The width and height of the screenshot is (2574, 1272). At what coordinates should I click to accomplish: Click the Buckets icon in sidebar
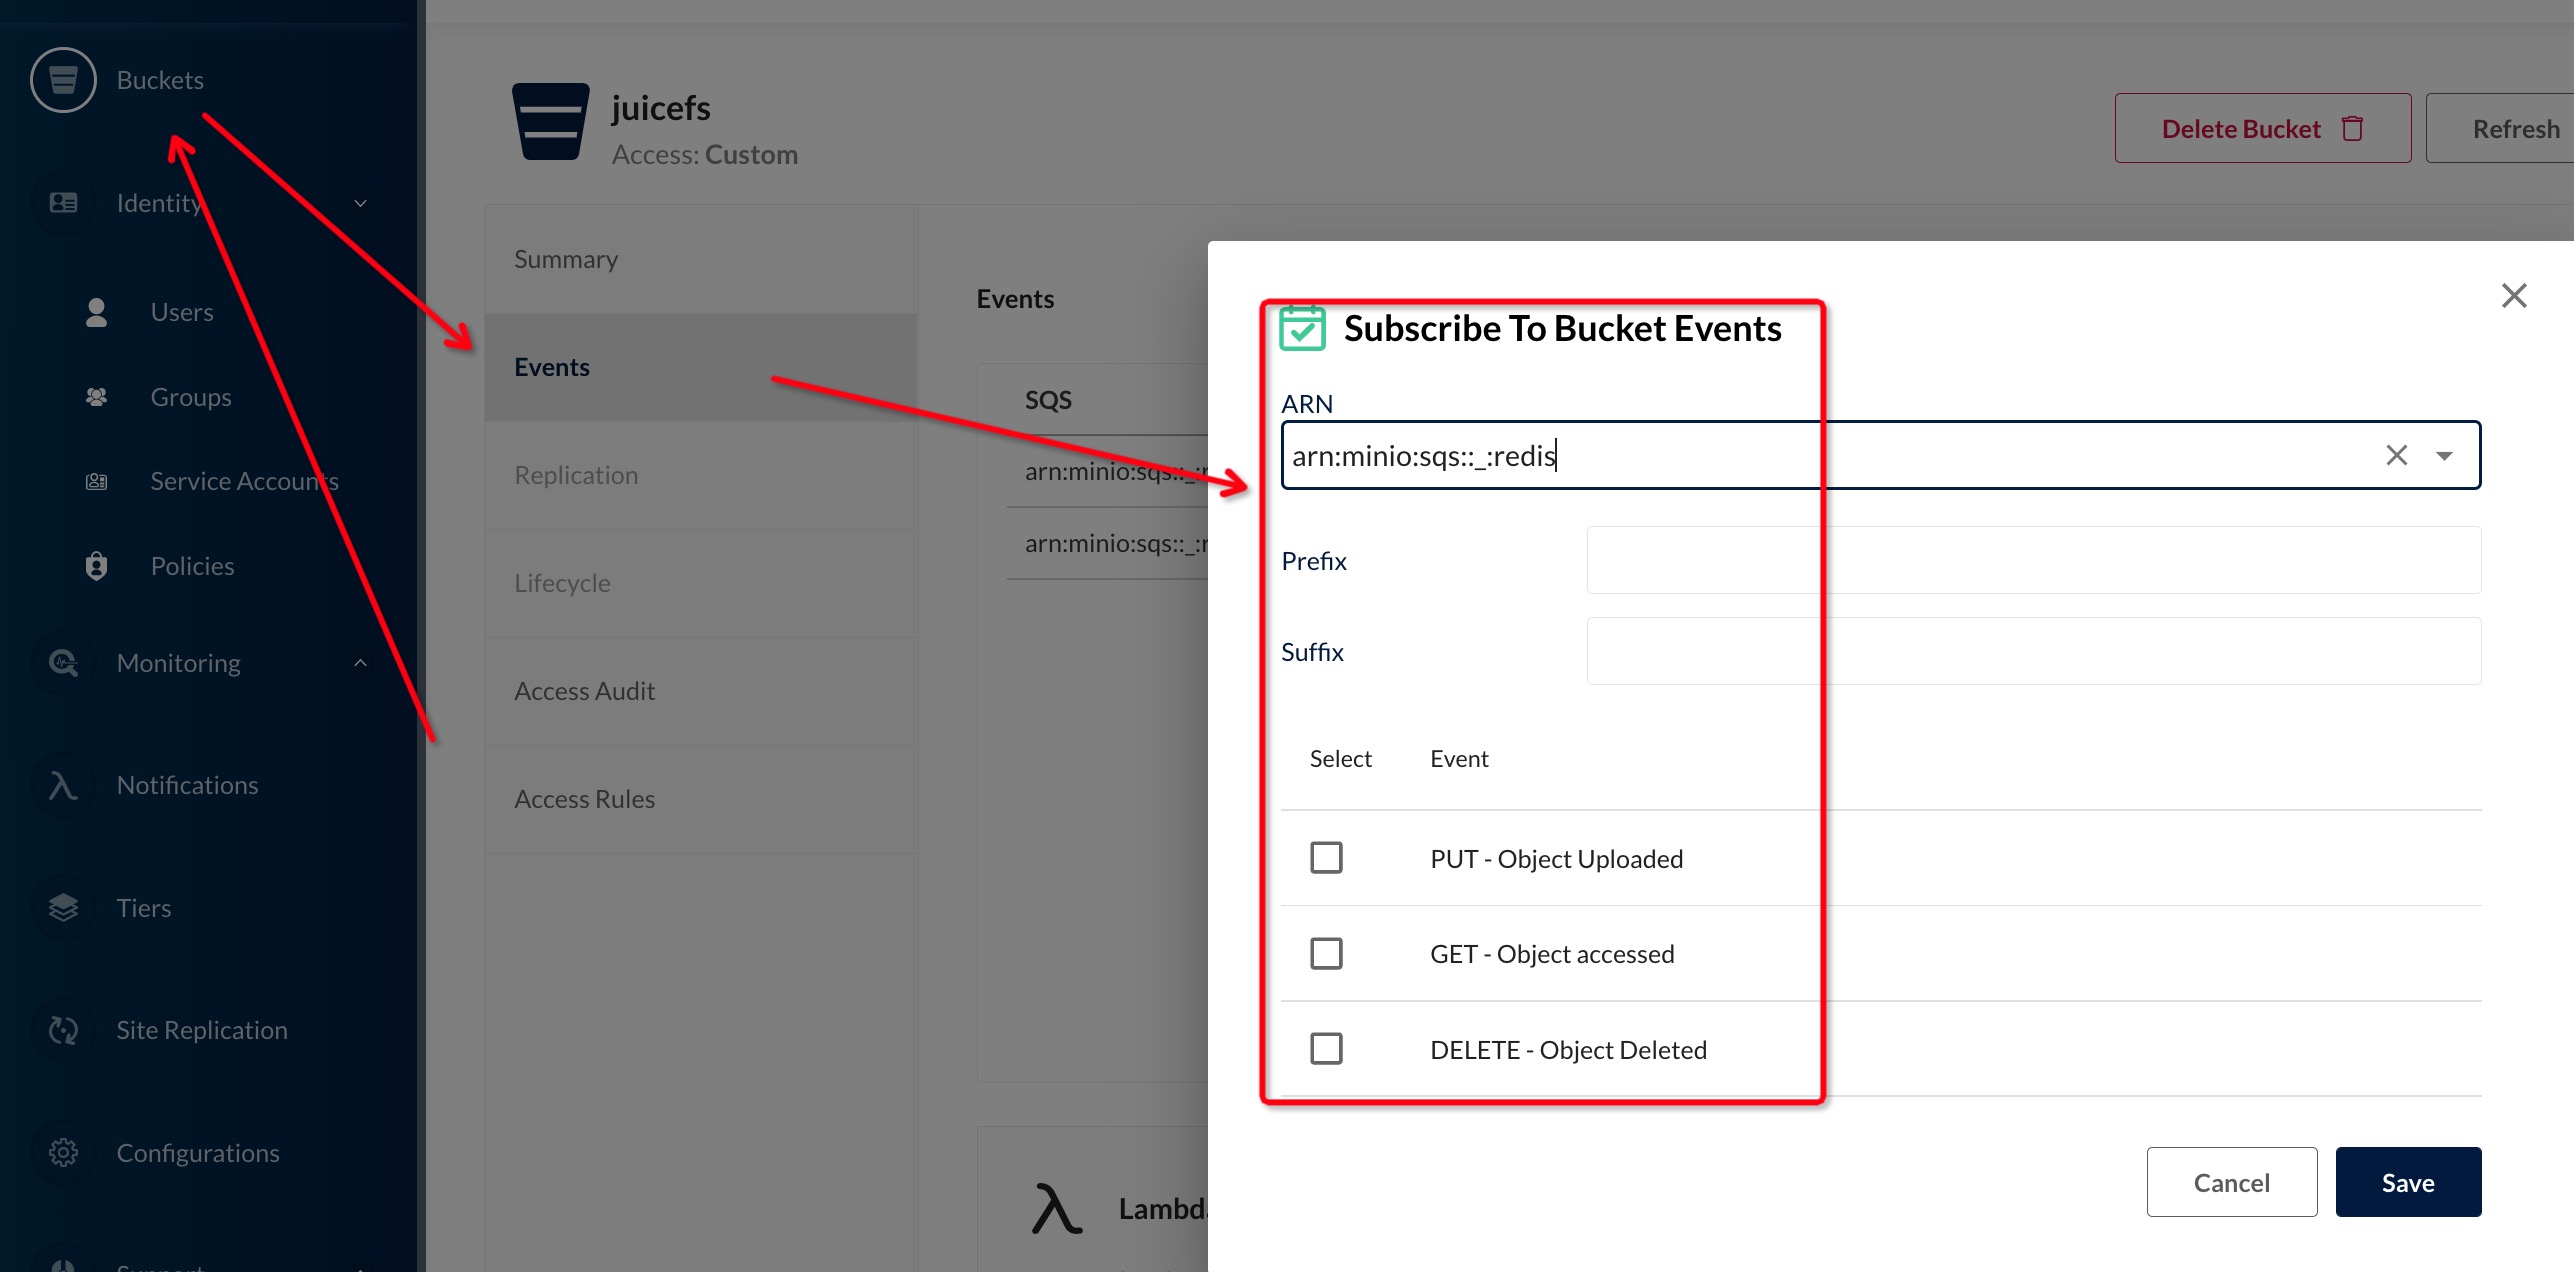point(63,80)
